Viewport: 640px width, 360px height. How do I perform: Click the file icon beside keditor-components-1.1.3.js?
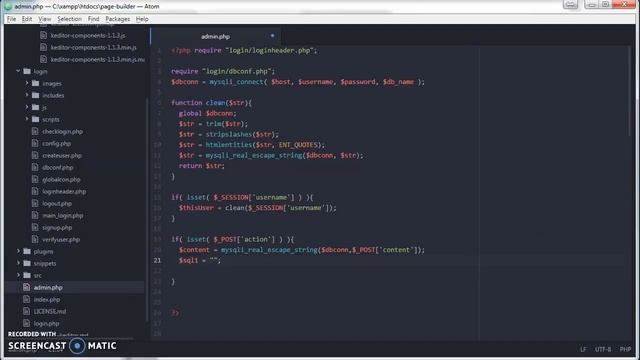coord(43,36)
